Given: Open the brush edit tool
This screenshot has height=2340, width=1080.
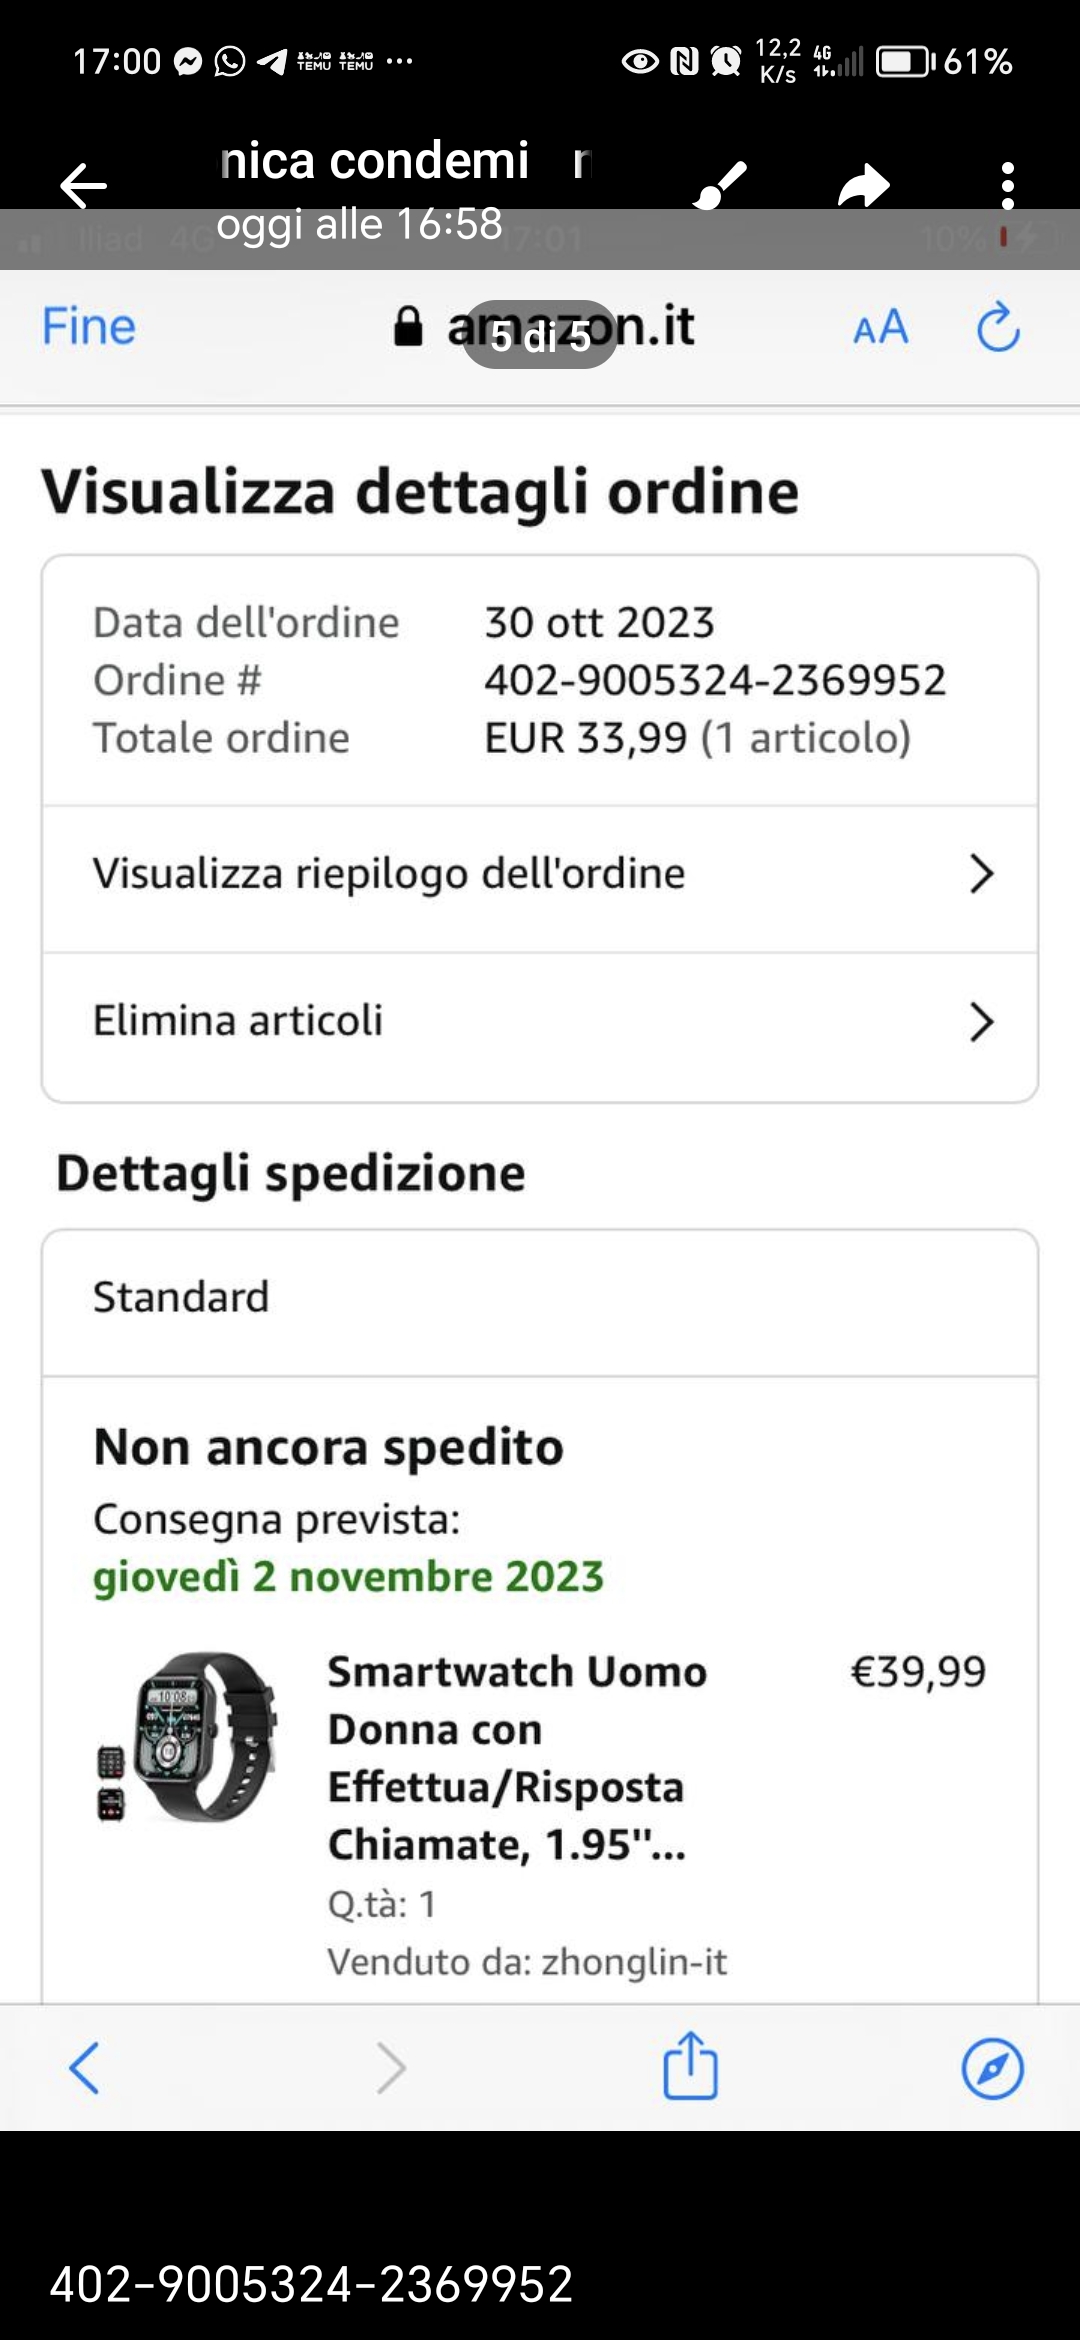Looking at the screenshot, I should (x=720, y=185).
